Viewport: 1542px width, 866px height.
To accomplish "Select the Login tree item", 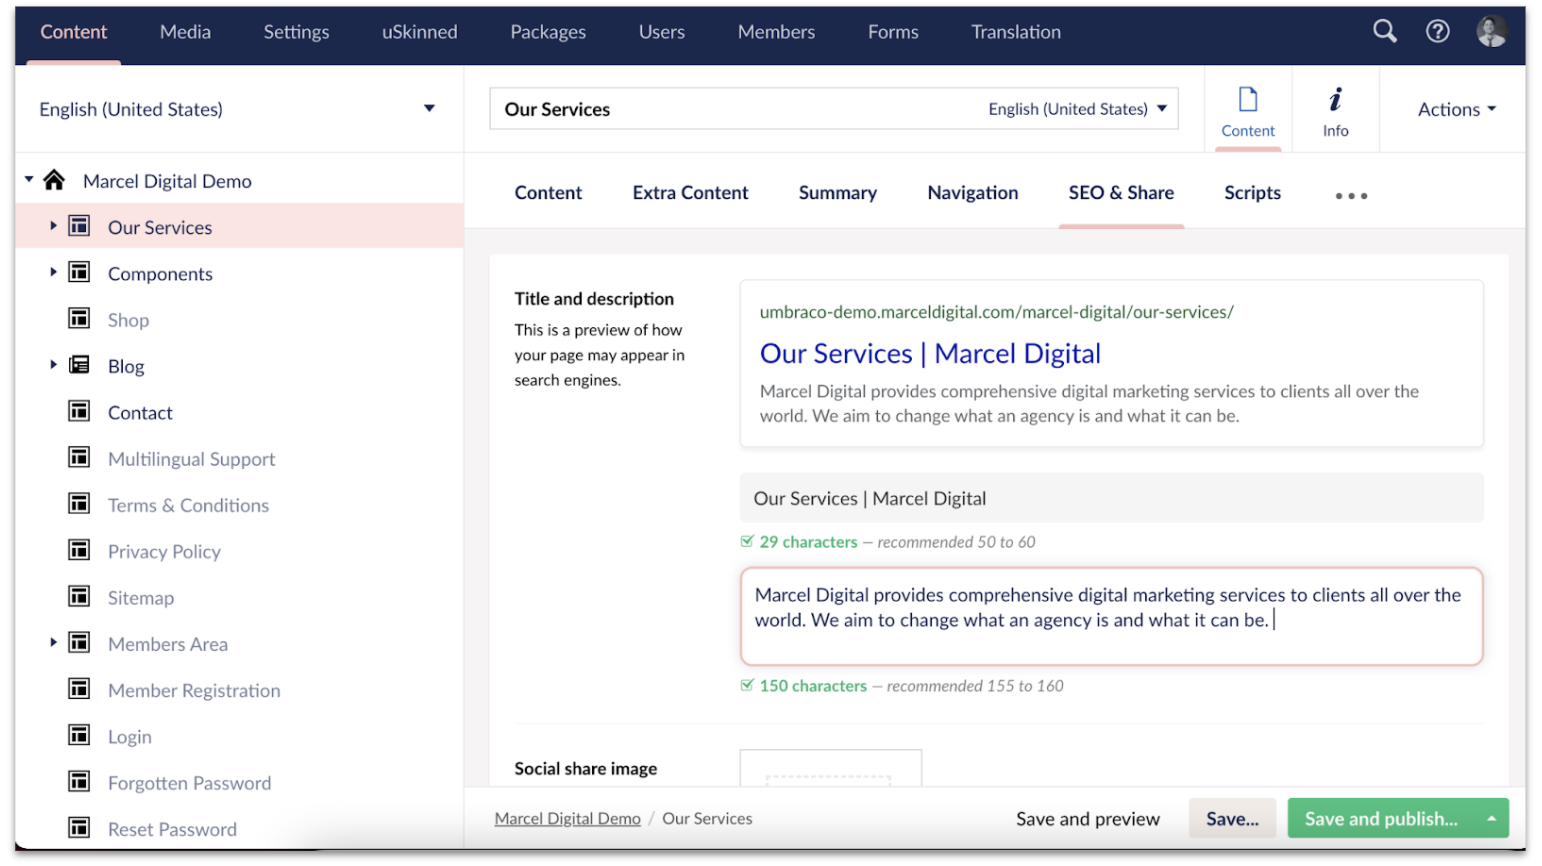I will click(130, 737).
